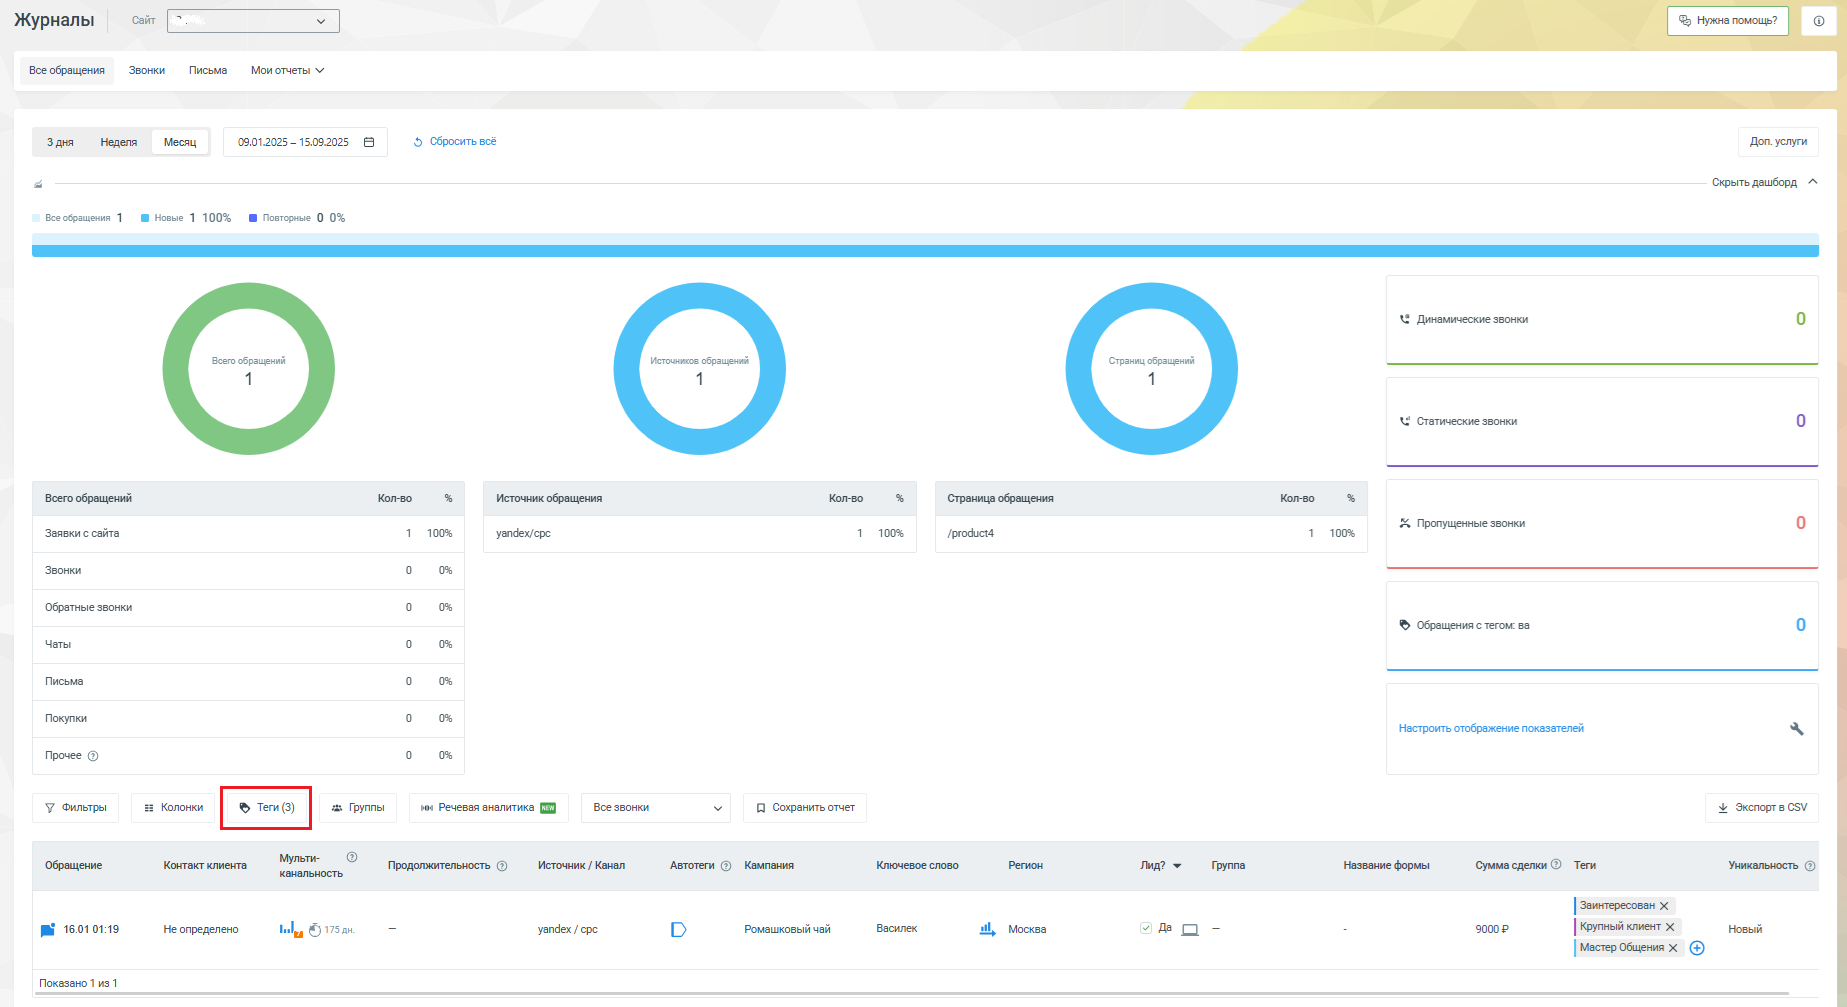Viewport: 1847px width, 1007px height.
Task: Click the wrench icon for indicator settings
Action: click(1796, 729)
